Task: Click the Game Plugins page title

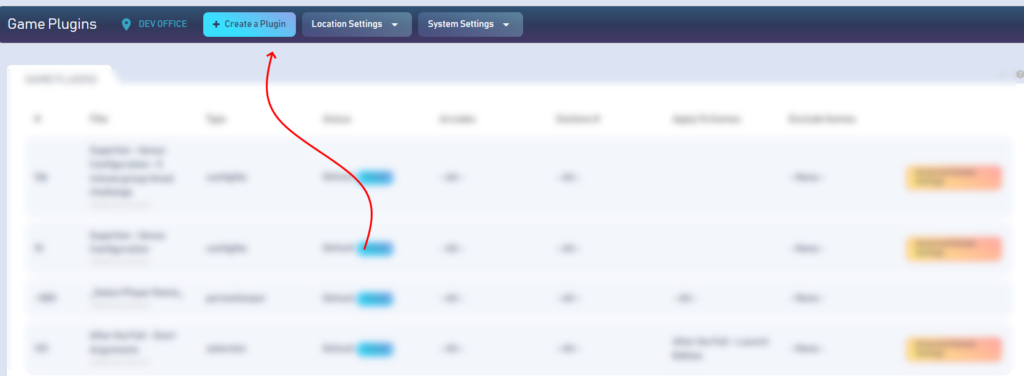Action: (x=52, y=24)
